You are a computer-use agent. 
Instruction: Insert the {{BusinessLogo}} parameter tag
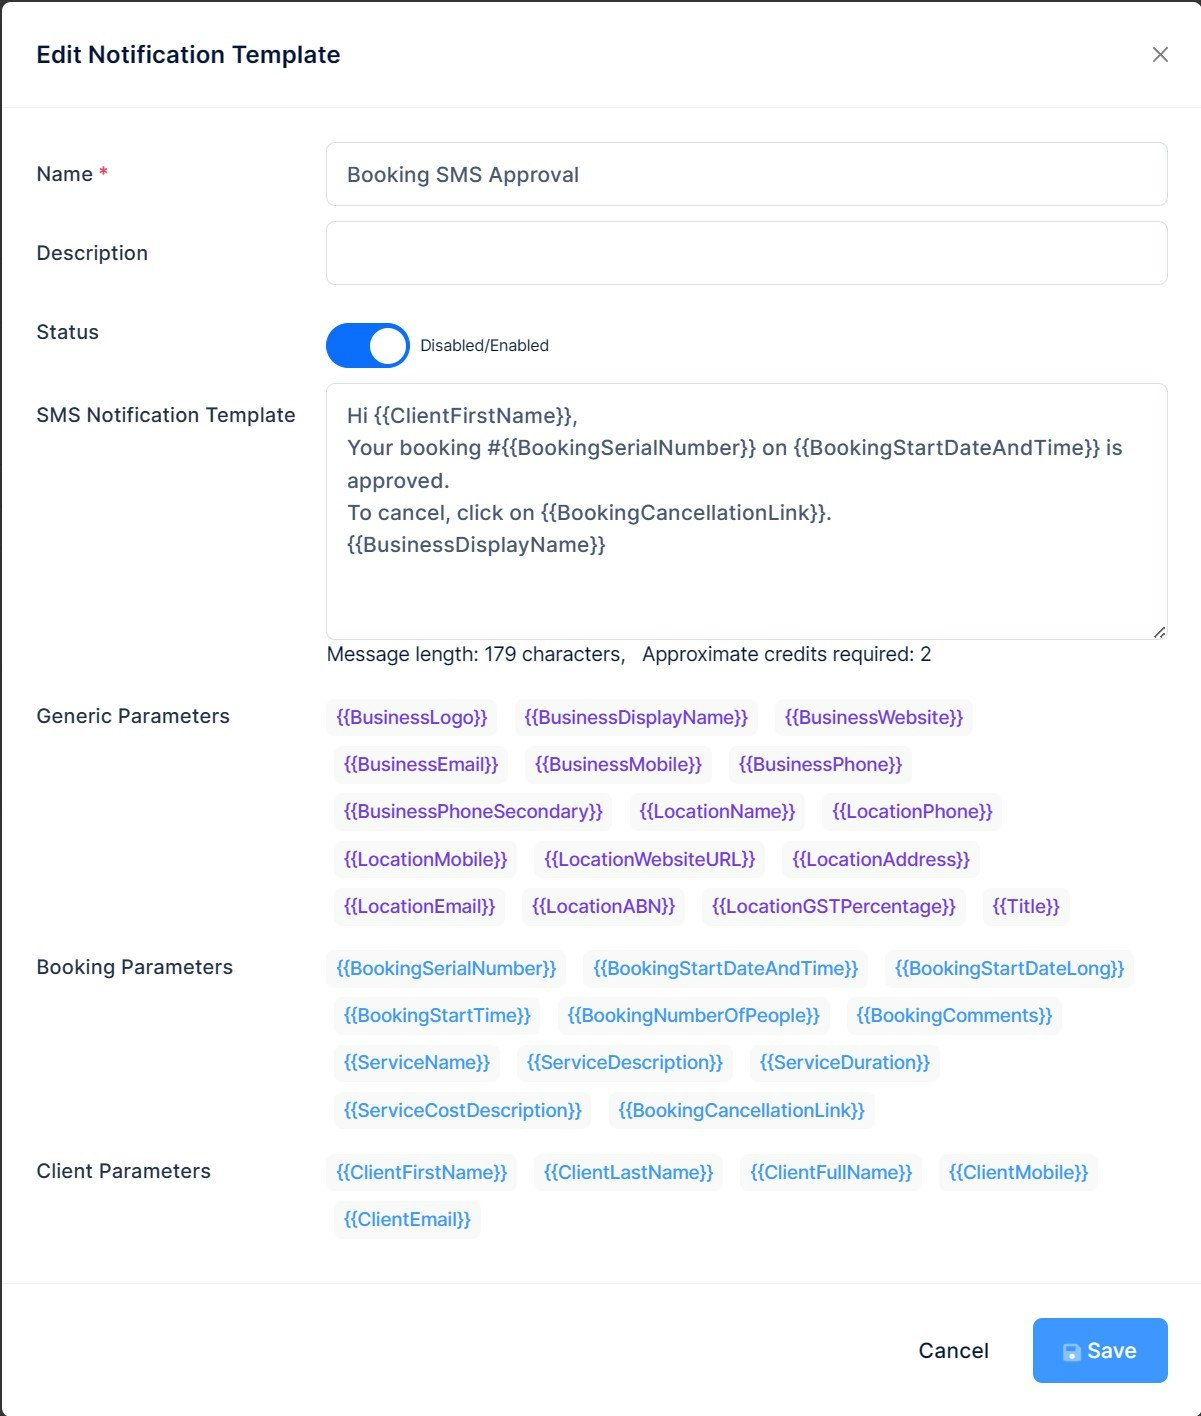[x=412, y=717]
